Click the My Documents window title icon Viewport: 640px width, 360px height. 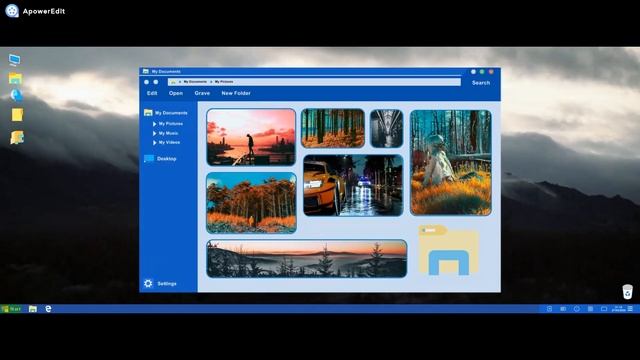point(146,71)
